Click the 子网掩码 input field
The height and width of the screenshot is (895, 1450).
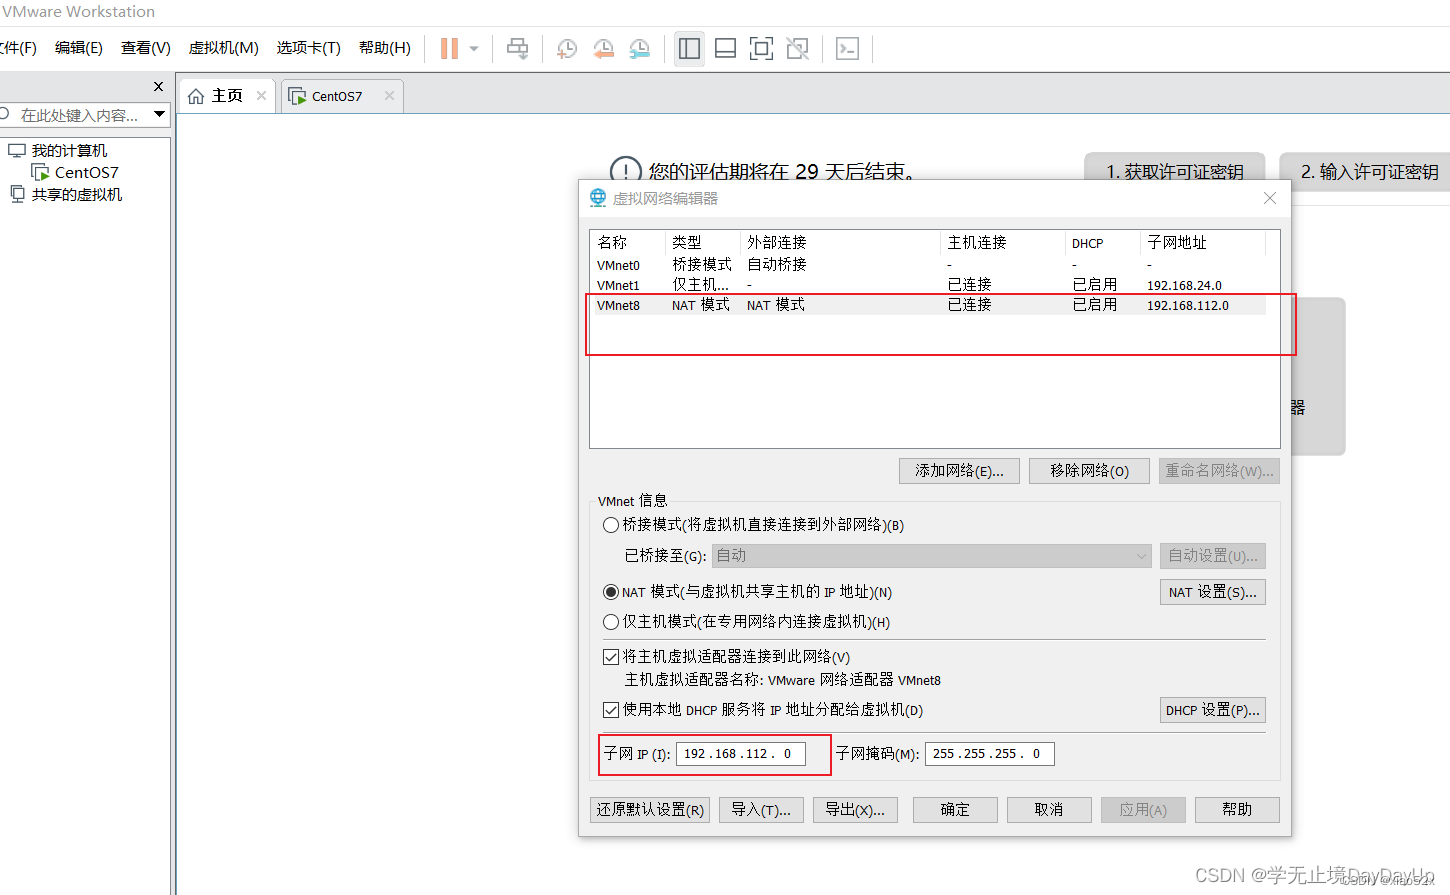point(988,753)
